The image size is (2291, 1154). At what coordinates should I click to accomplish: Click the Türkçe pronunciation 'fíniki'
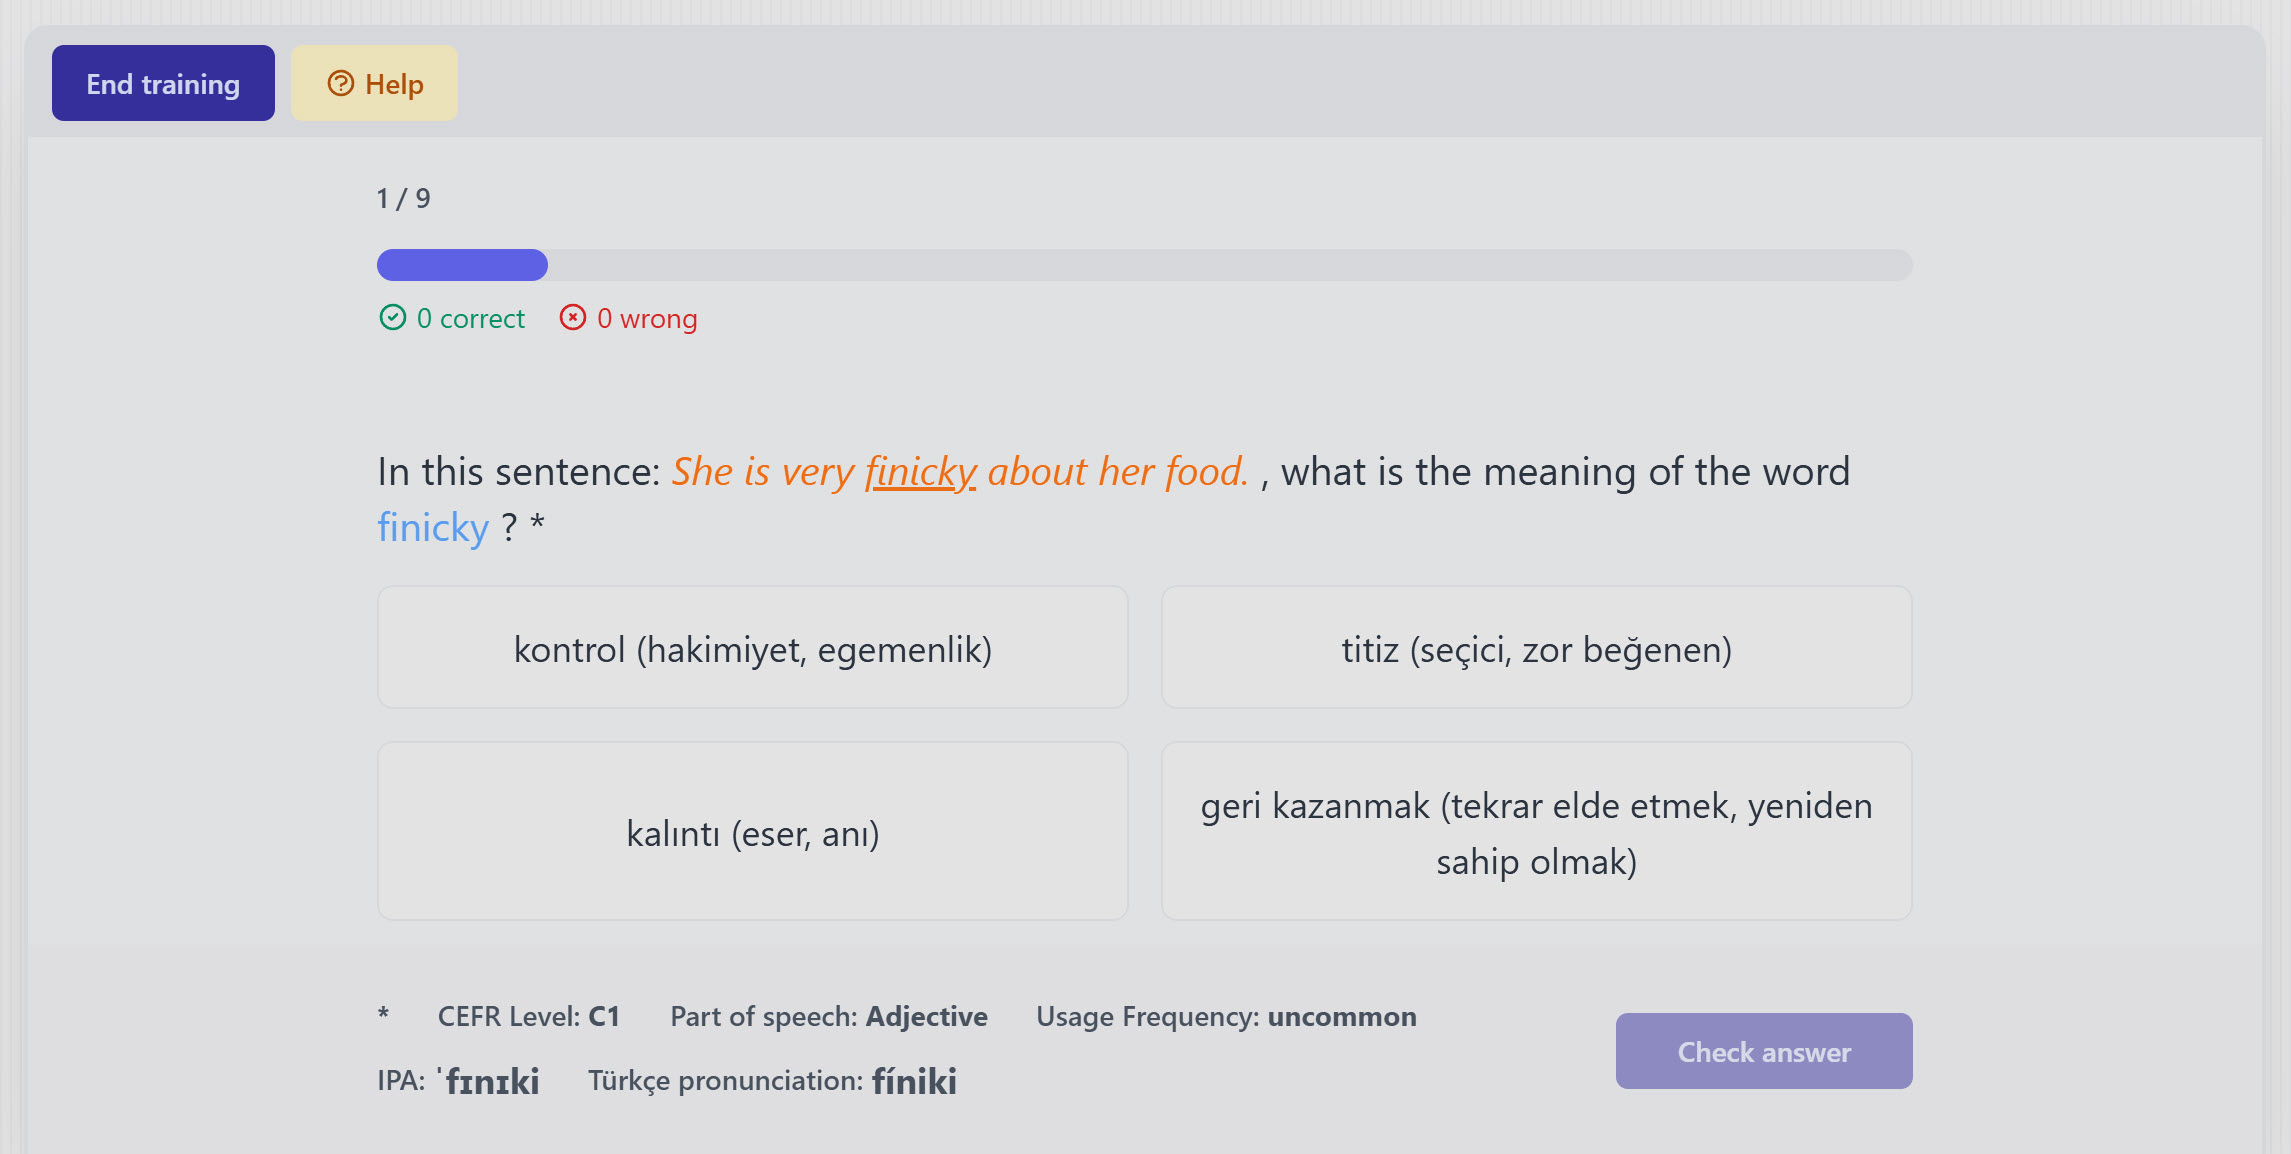pos(914,1081)
